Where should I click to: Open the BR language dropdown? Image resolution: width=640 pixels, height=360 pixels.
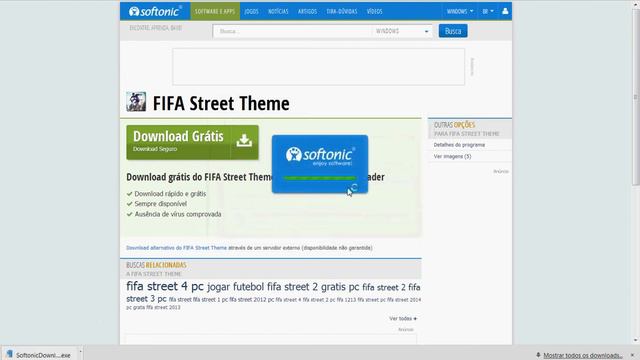(x=488, y=11)
